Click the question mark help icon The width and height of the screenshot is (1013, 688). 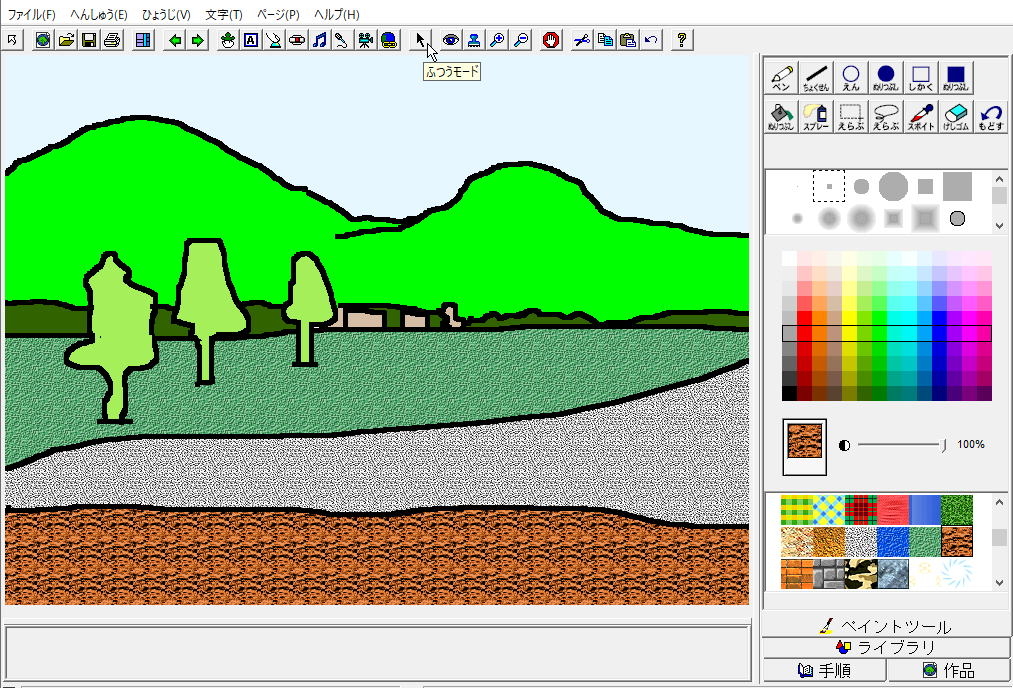point(682,40)
